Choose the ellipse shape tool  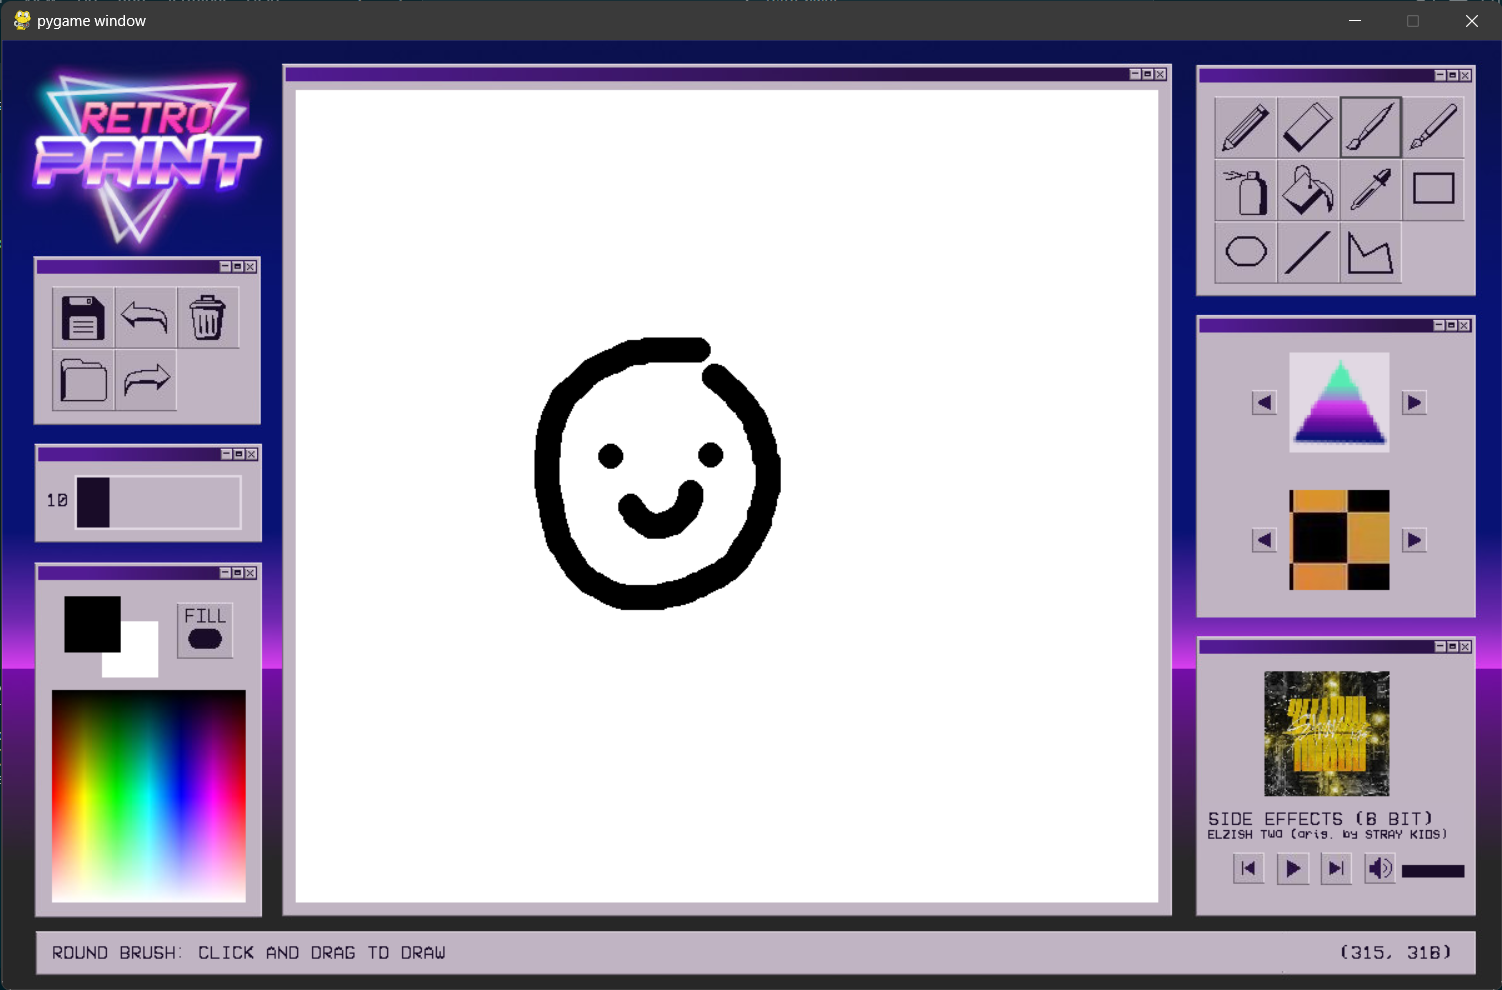click(1245, 252)
